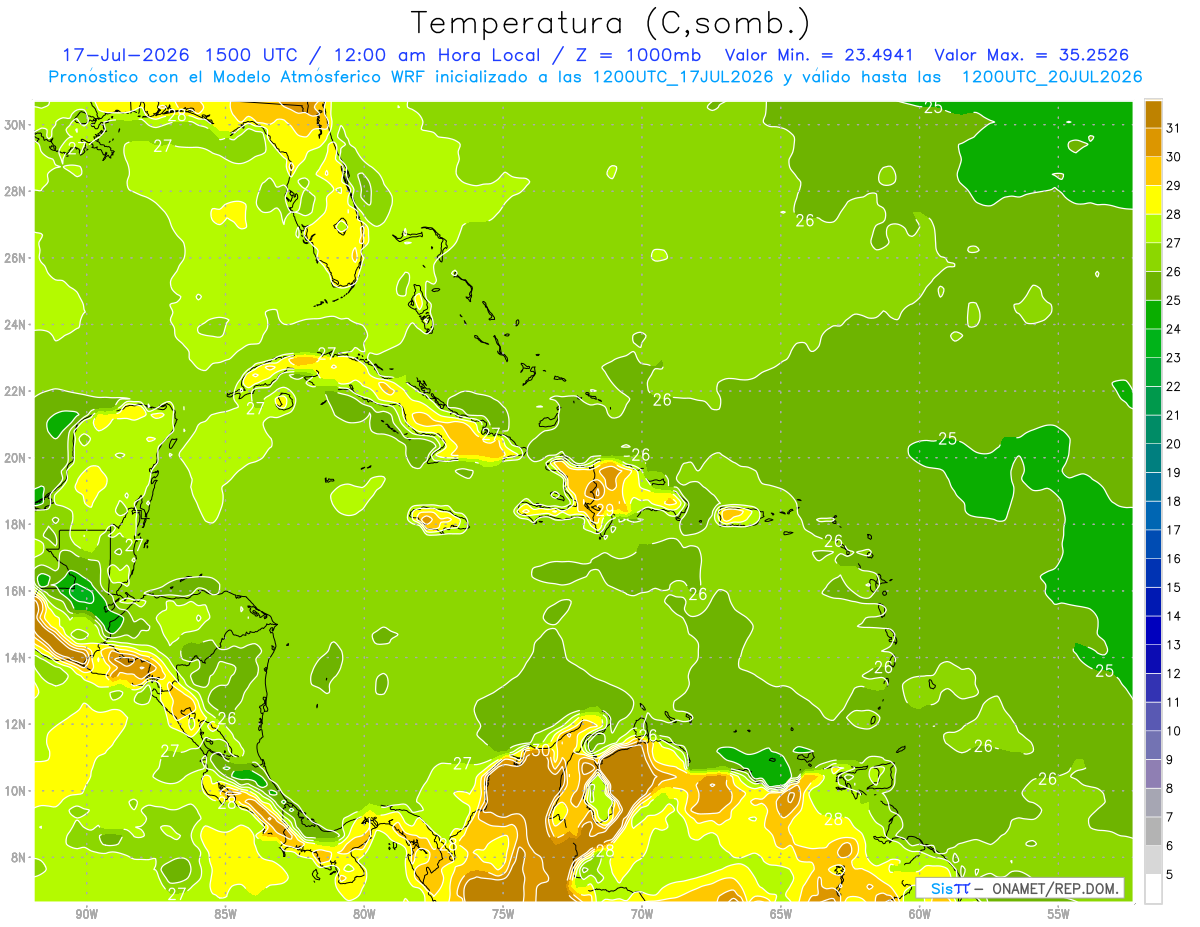Select end time '1200UTC_20JUL2026'
The width and height of the screenshot is (1200, 927).
coord(1051,77)
